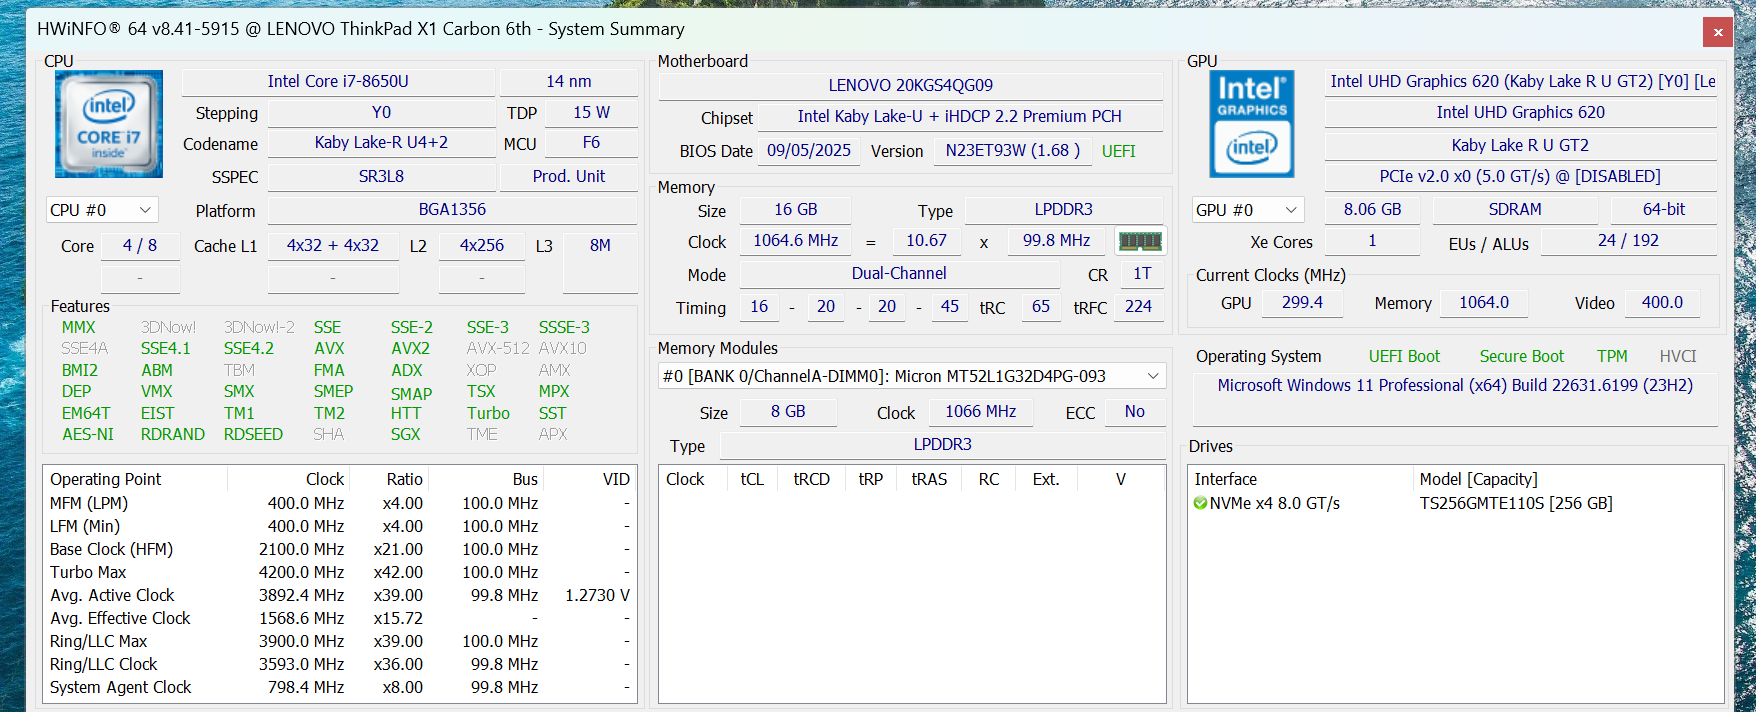
Task: Click the UEFI Boot indicator
Action: point(1404,357)
